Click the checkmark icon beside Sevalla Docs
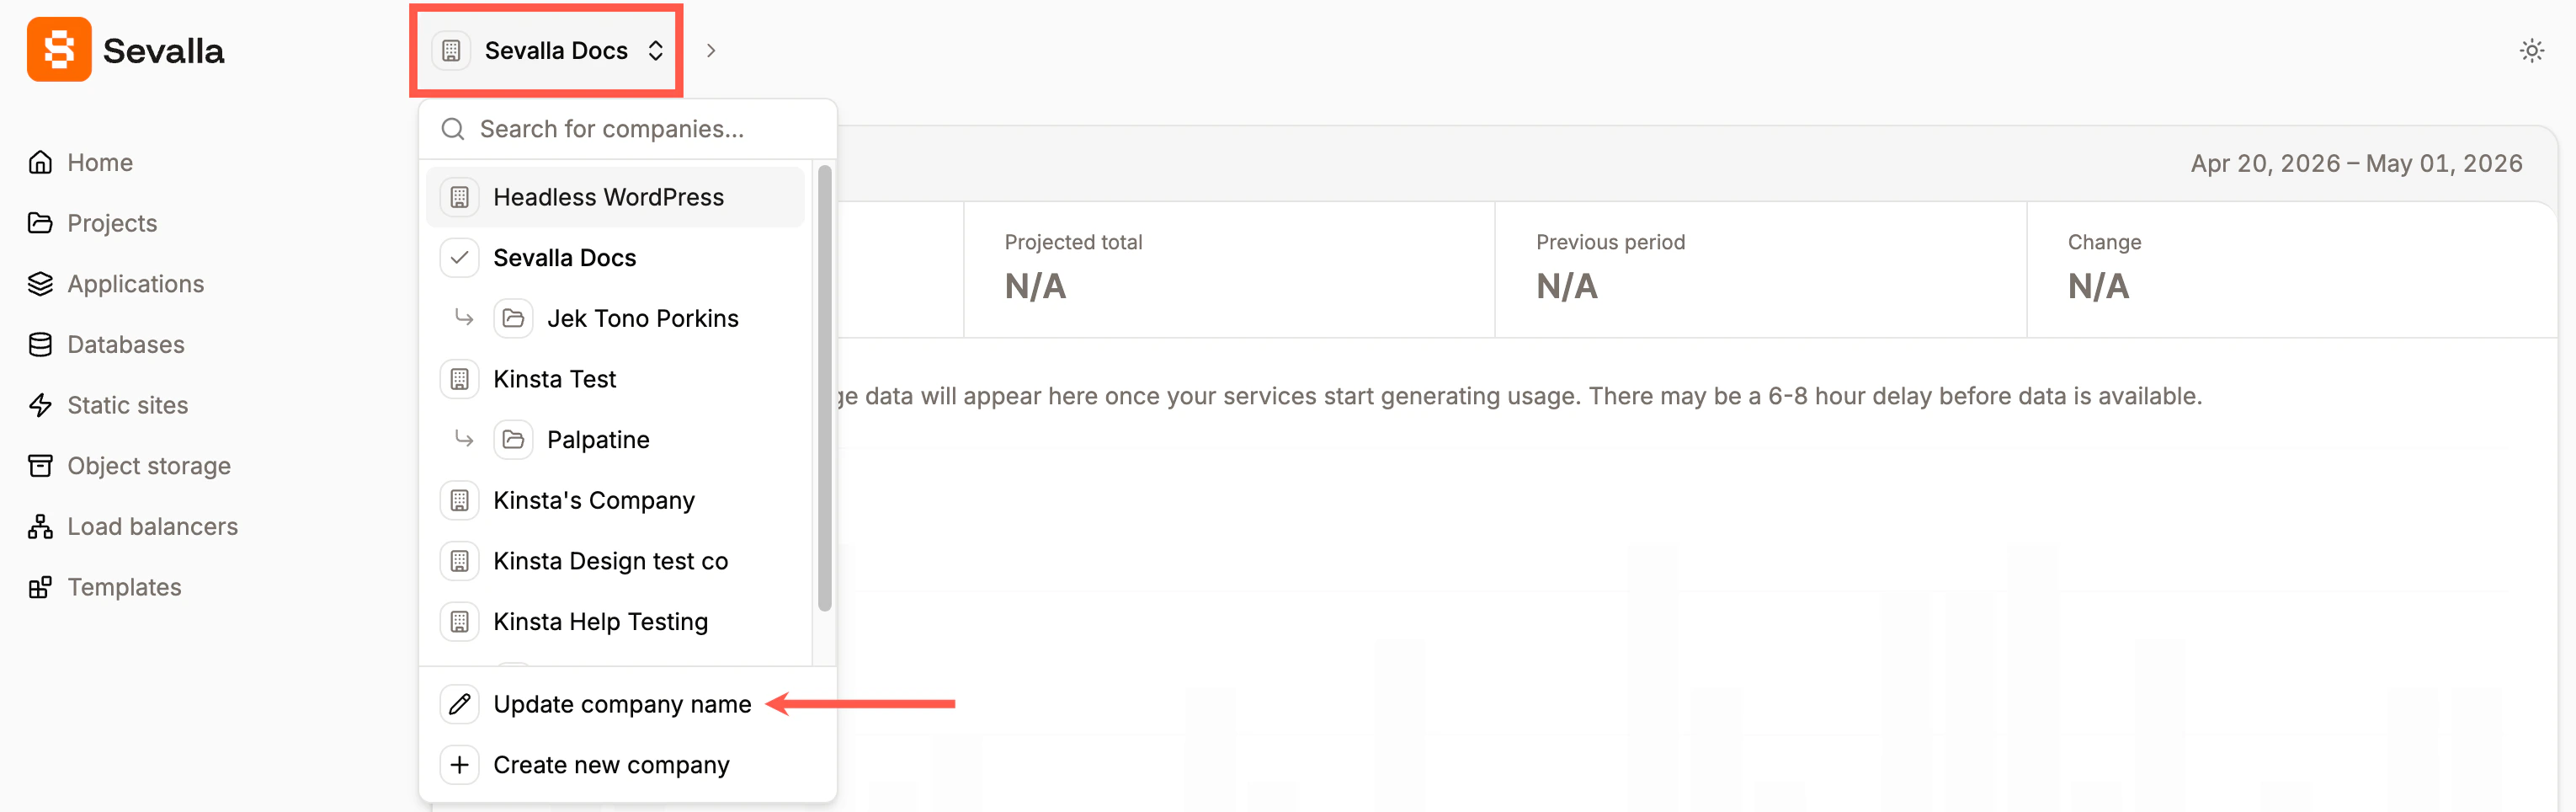 point(459,258)
